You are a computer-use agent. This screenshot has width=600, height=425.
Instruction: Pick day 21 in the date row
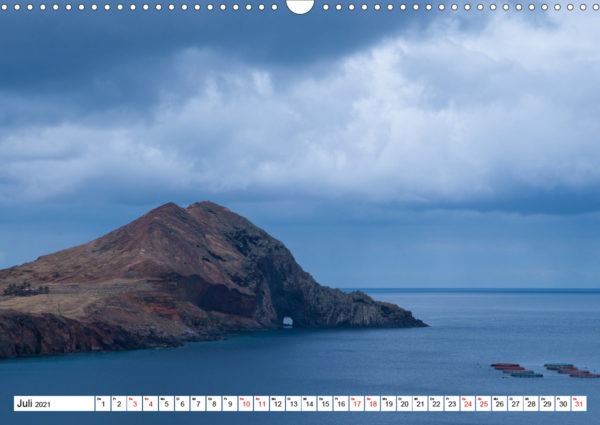tap(420, 404)
